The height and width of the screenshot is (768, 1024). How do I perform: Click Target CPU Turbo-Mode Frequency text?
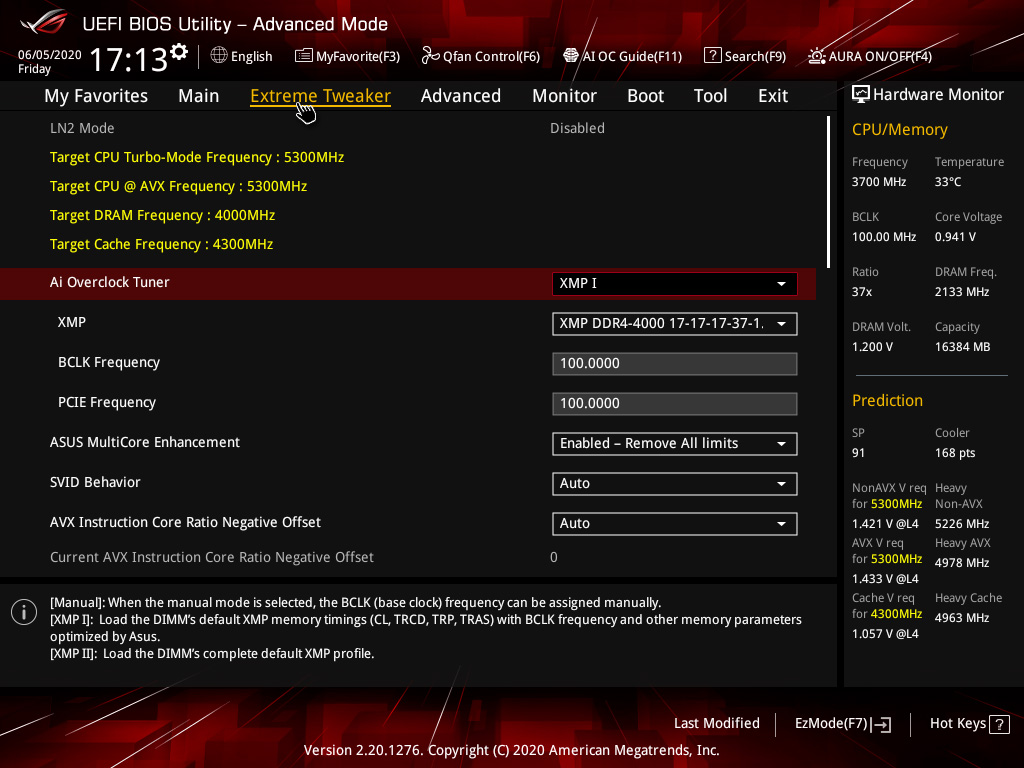(197, 157)
